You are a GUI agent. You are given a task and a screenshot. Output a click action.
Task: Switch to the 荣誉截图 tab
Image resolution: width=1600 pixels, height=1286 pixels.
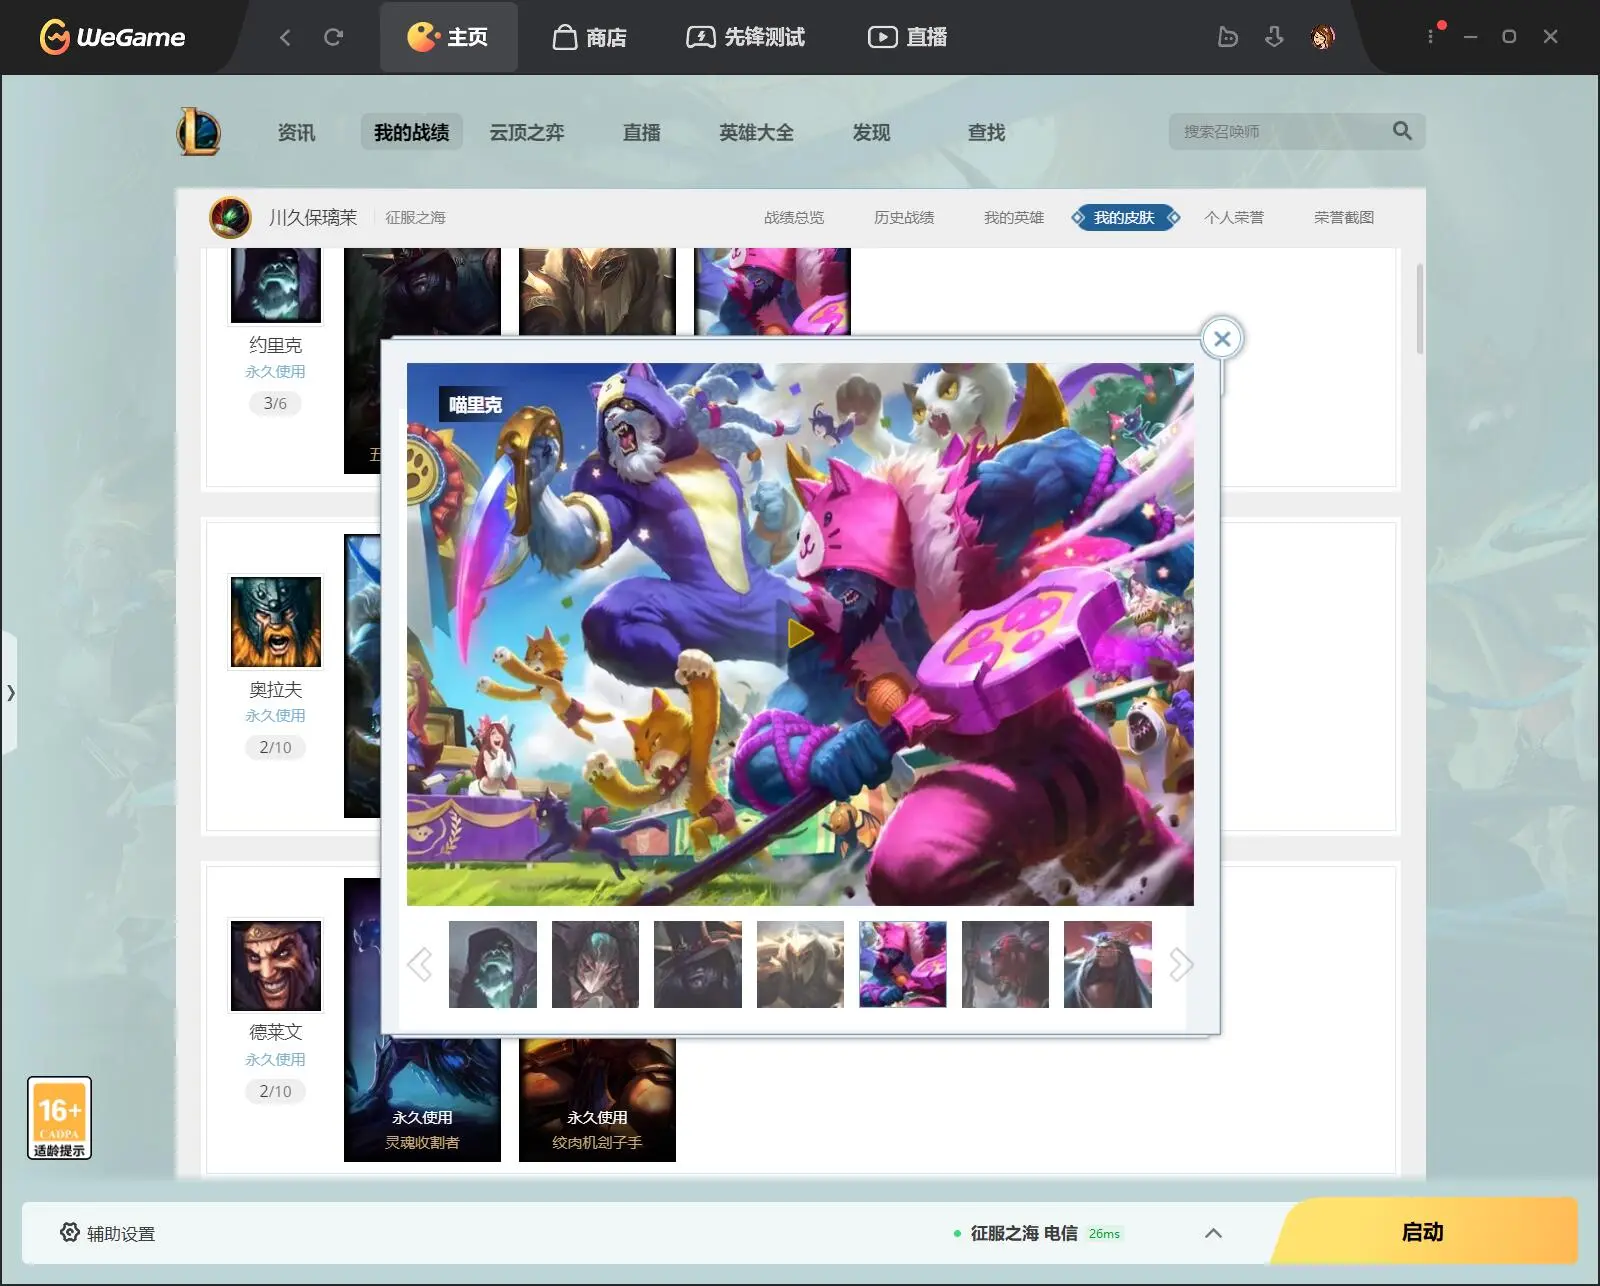click(1344, 217)
